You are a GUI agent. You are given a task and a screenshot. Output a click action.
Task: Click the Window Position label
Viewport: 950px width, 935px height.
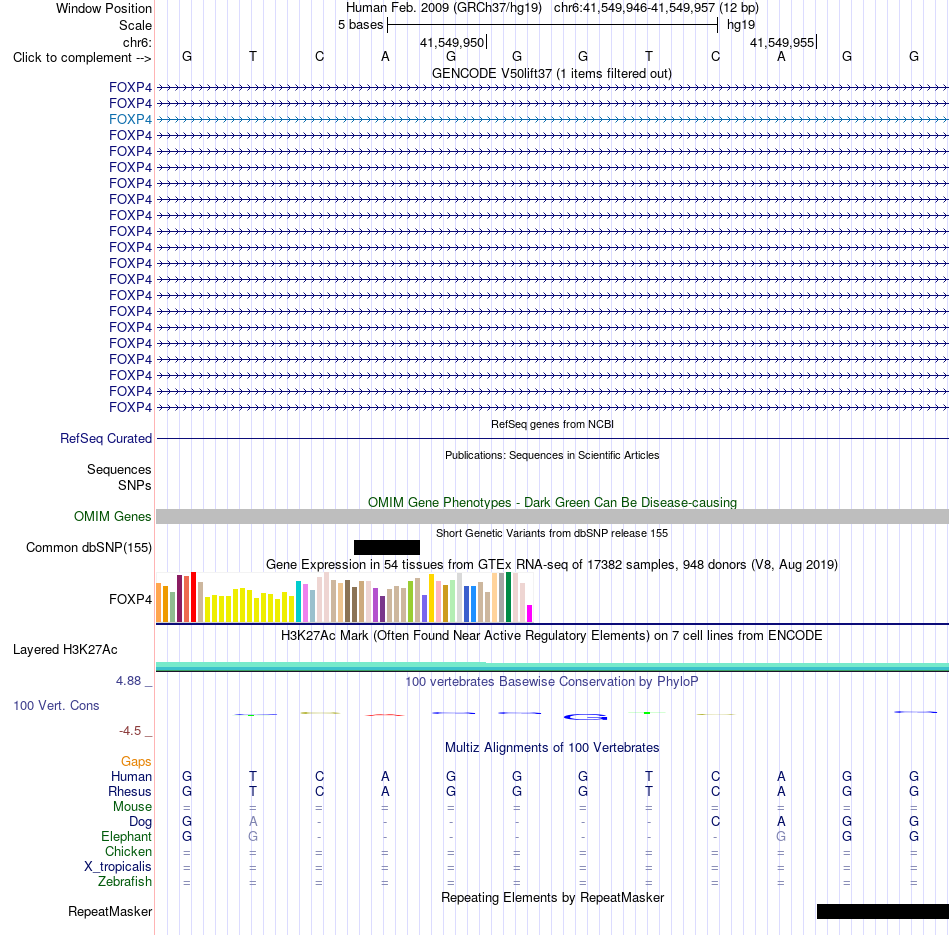coord(104,8)
